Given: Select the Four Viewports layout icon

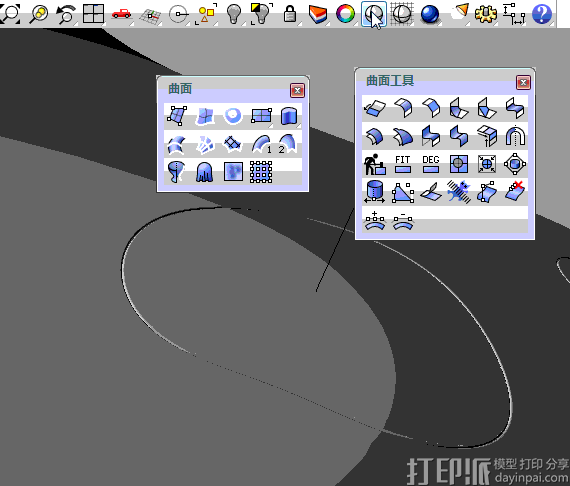Looking at the screenshot, I should 93,14.
